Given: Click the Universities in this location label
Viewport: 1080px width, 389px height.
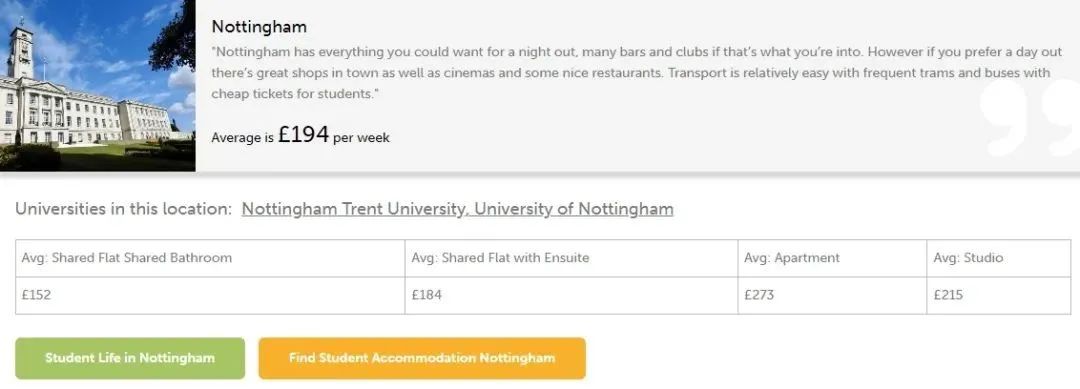Looking at the screenshot, I should pos(124,209).
